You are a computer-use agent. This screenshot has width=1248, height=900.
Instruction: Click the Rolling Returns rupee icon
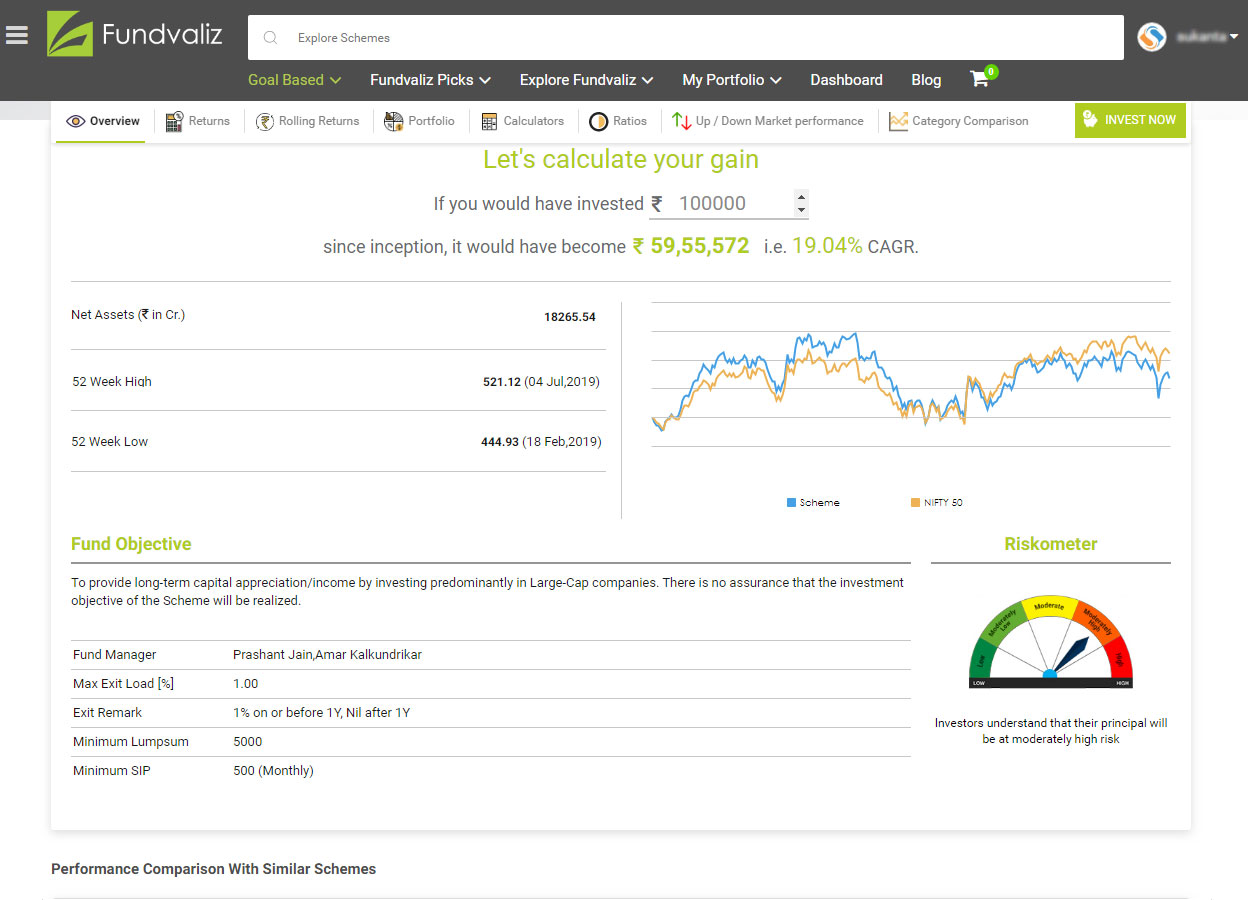[264, 121]
